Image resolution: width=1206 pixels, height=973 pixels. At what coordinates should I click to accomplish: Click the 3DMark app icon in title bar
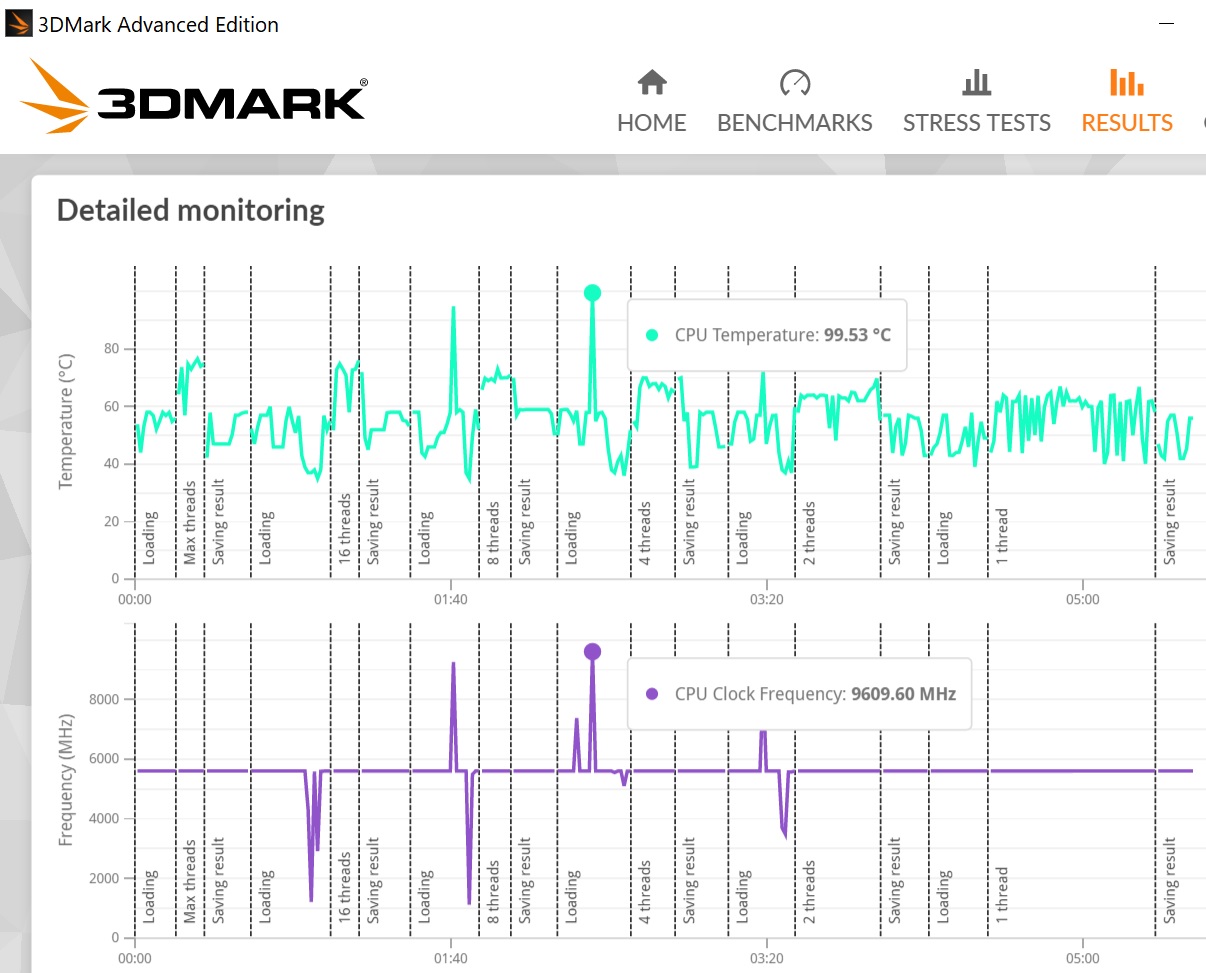coord(18,24)
